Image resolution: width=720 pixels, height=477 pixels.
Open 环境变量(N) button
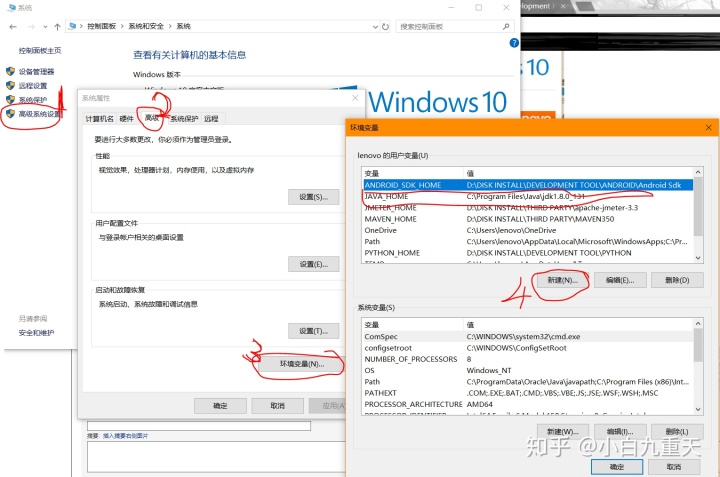tap(302, 364)
